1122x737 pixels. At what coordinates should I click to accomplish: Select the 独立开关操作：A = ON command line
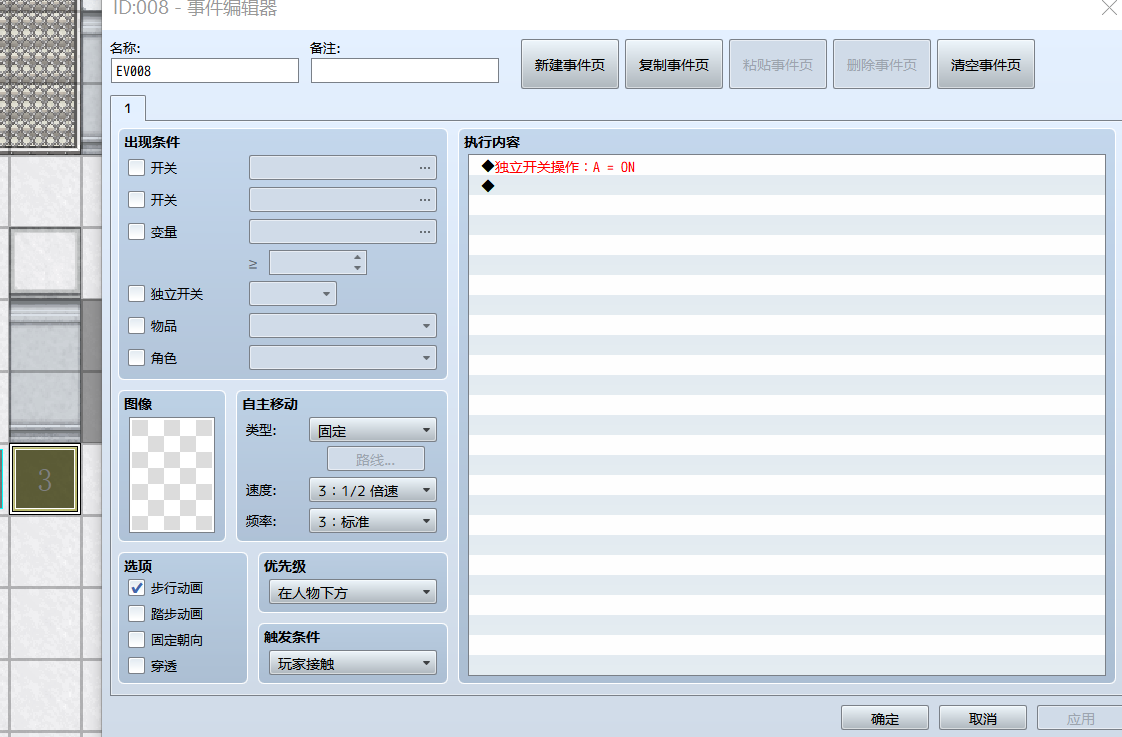coord(787,167)
